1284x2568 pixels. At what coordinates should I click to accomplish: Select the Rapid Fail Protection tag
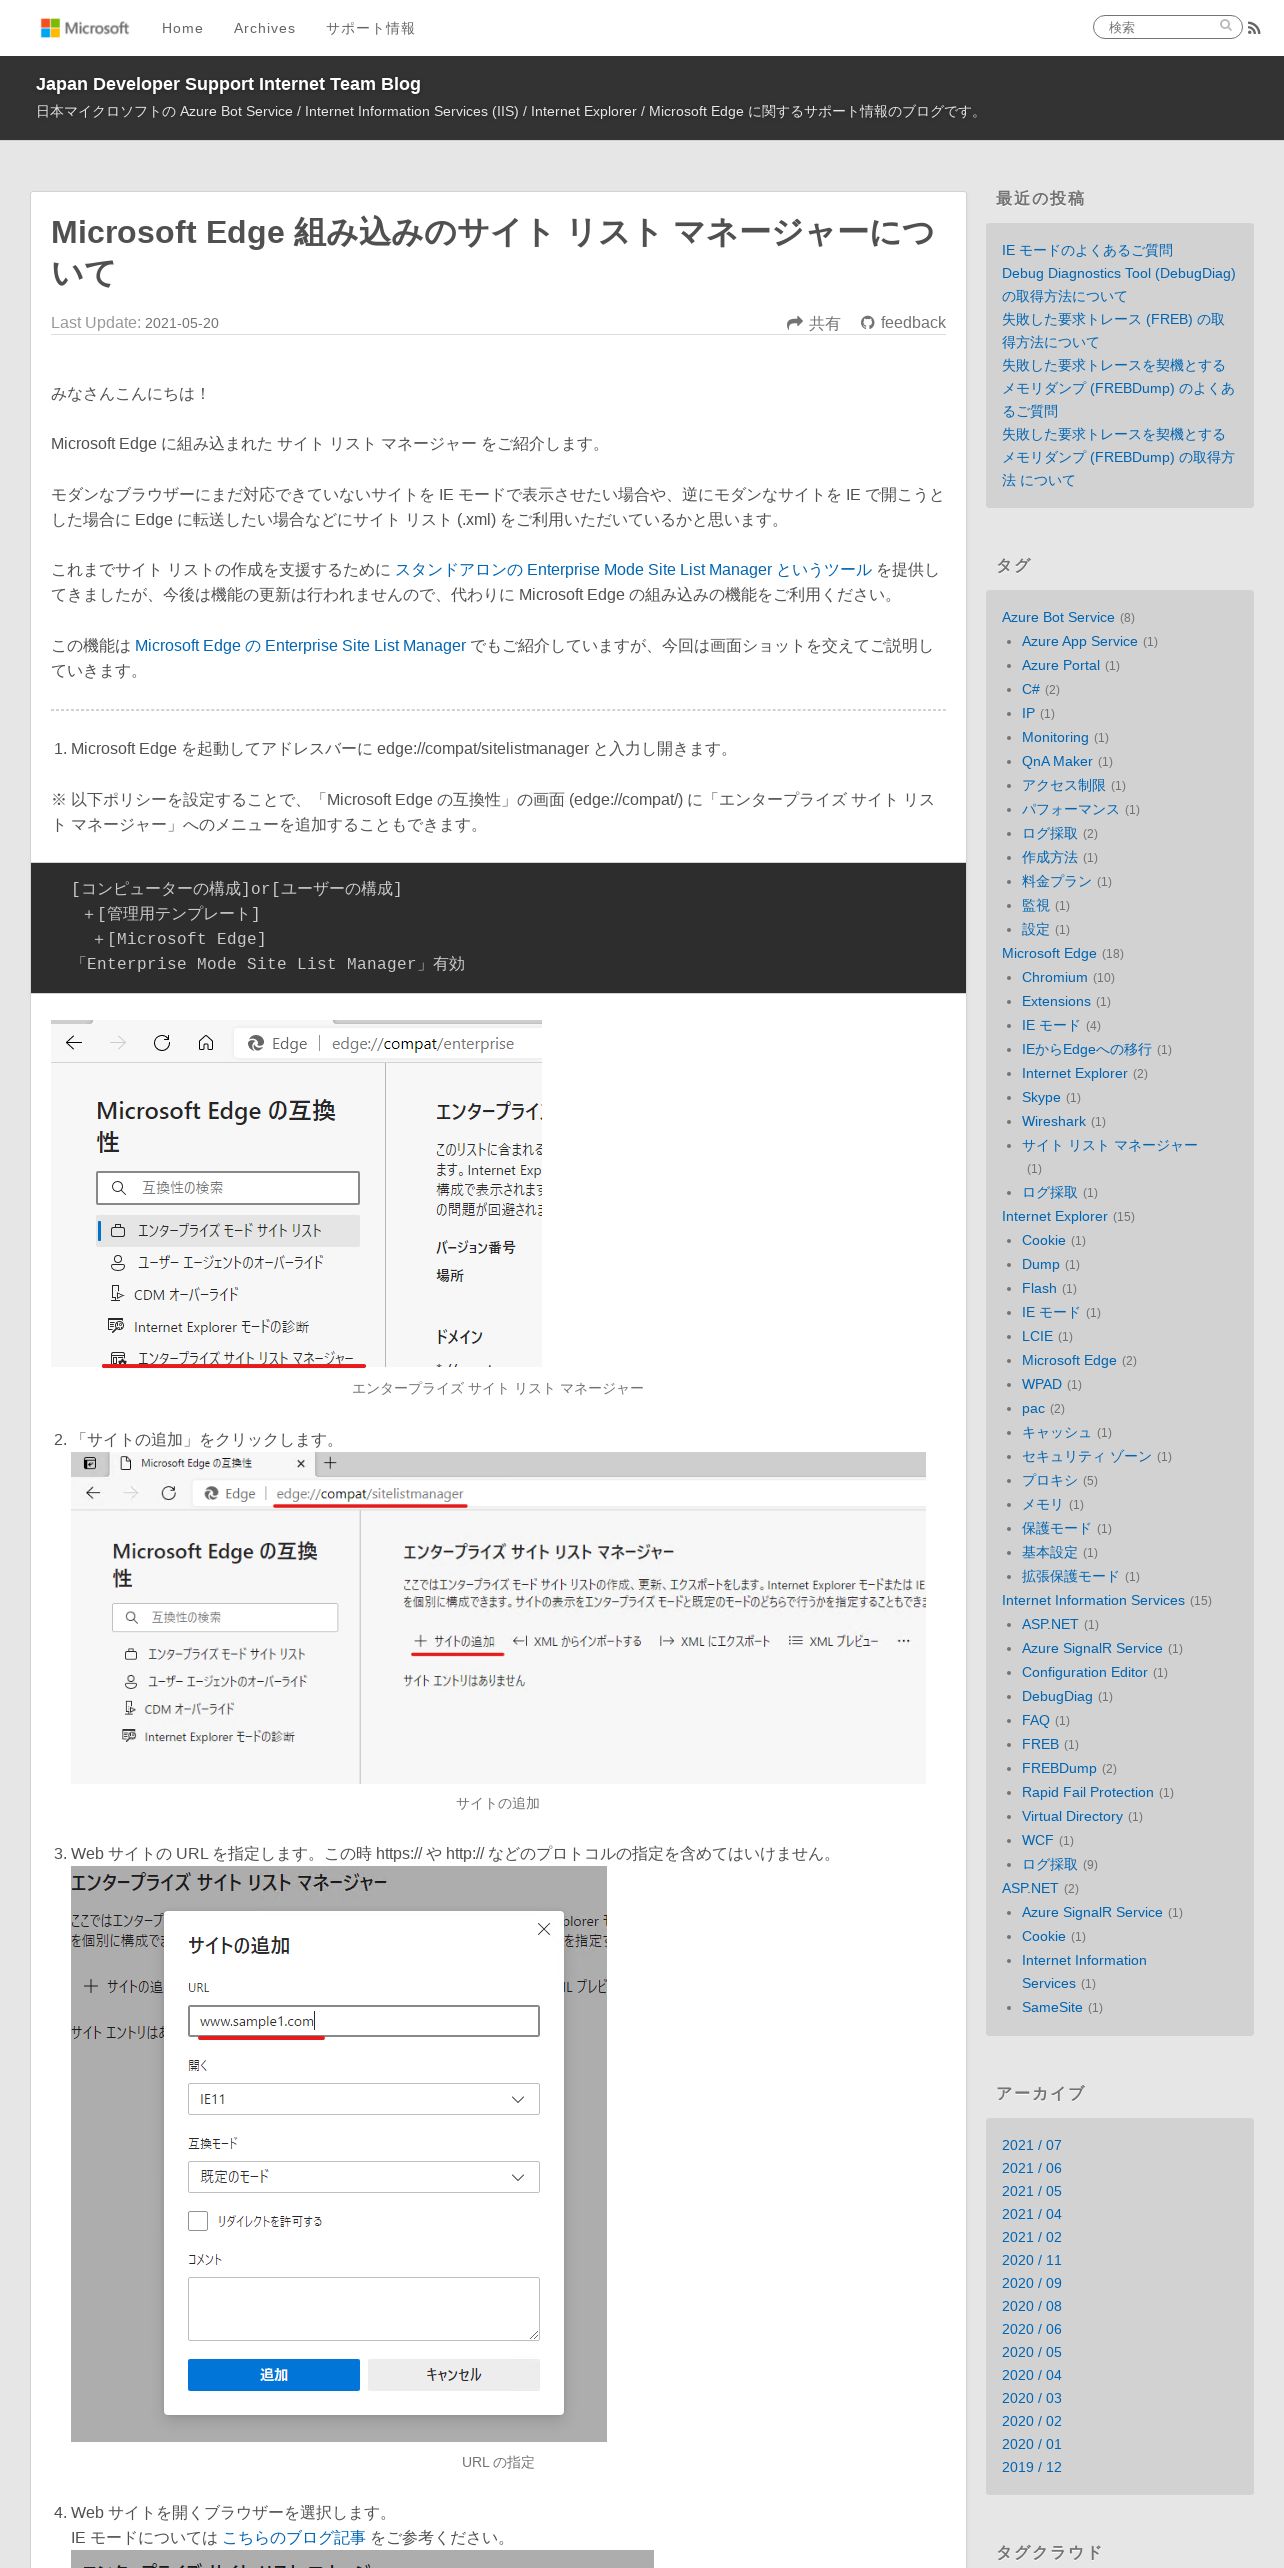(x=1087, y=1792)
